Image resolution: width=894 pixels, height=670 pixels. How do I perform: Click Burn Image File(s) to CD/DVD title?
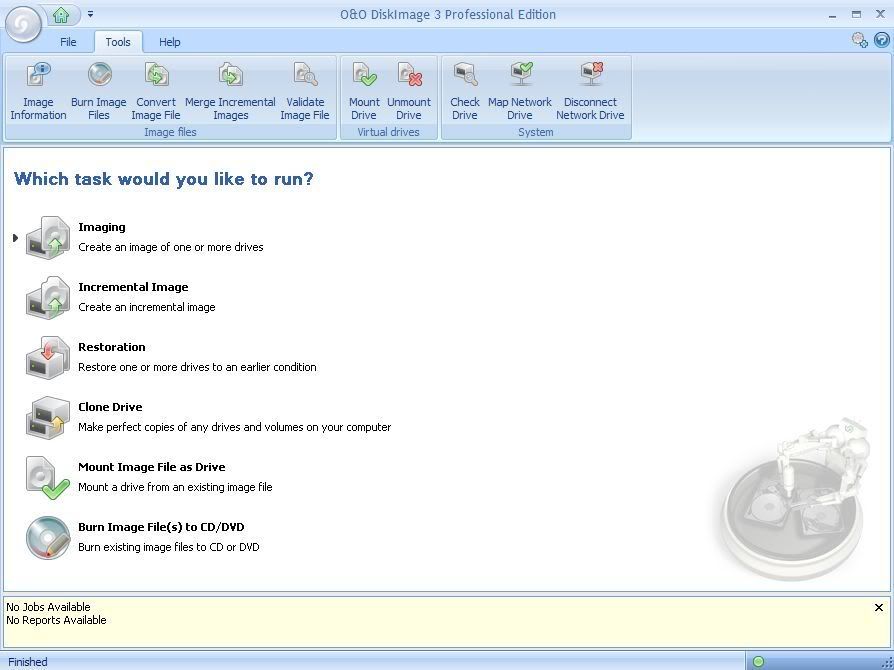tap(161, 527)
